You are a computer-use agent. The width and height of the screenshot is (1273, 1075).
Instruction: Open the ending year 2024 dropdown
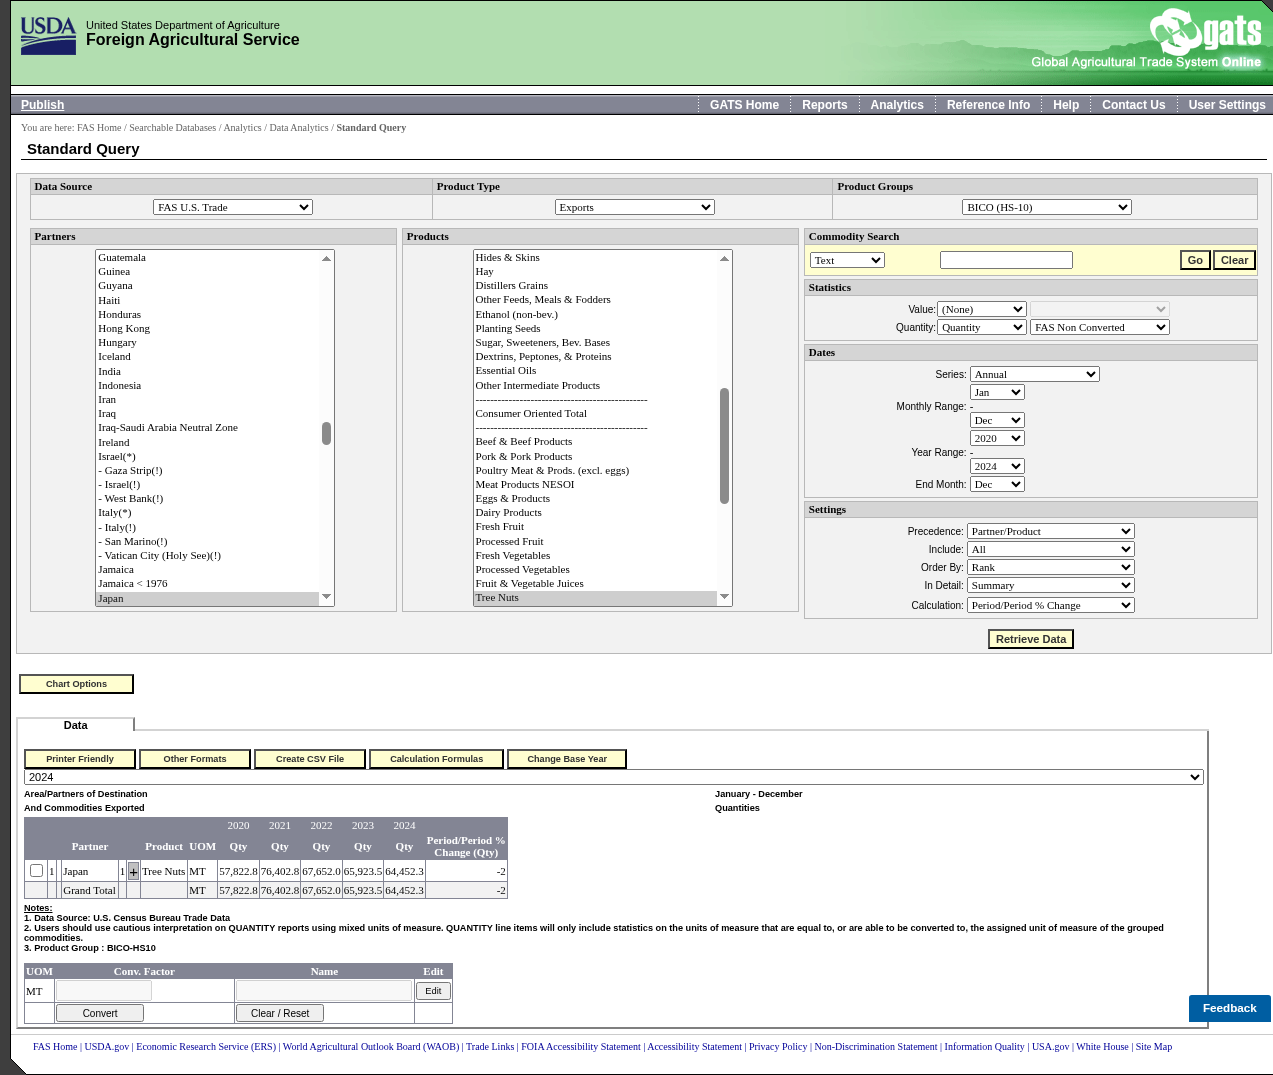997,466
